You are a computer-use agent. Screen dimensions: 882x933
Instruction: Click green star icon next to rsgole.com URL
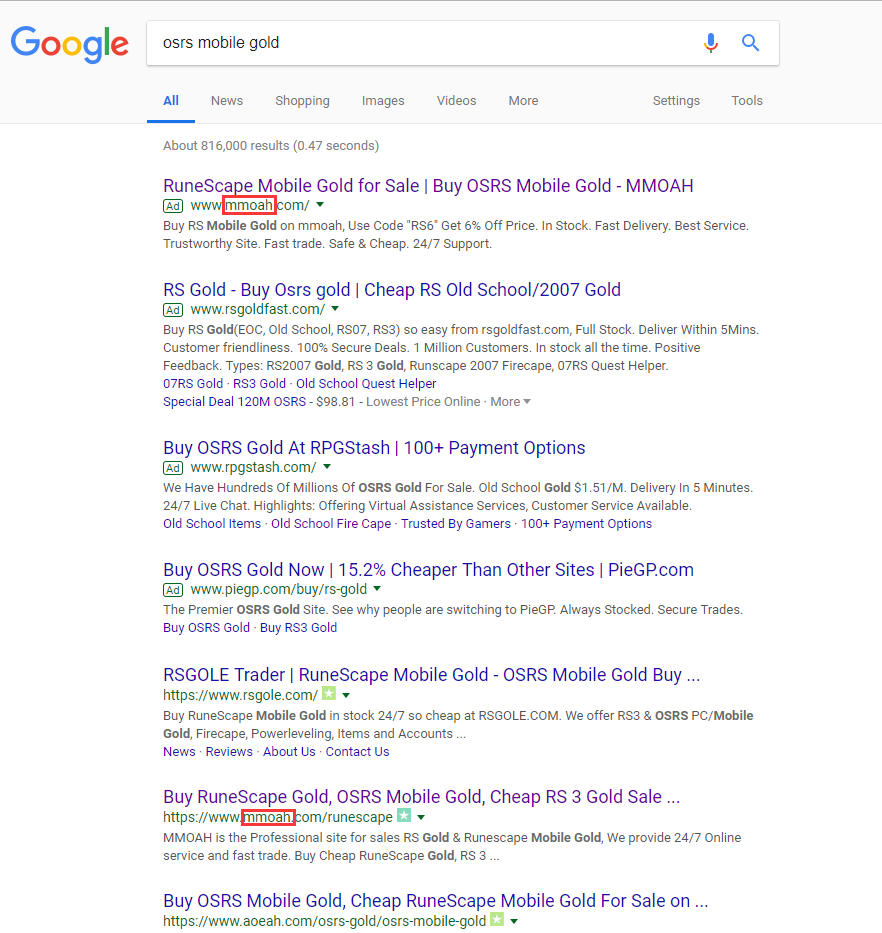coord(329,693)
